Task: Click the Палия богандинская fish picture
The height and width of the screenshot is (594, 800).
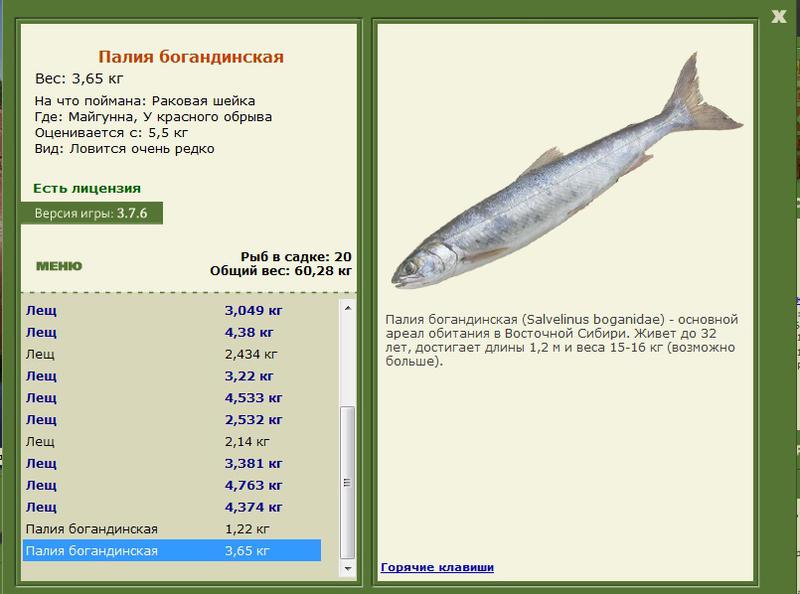Action: click(566, 171)
